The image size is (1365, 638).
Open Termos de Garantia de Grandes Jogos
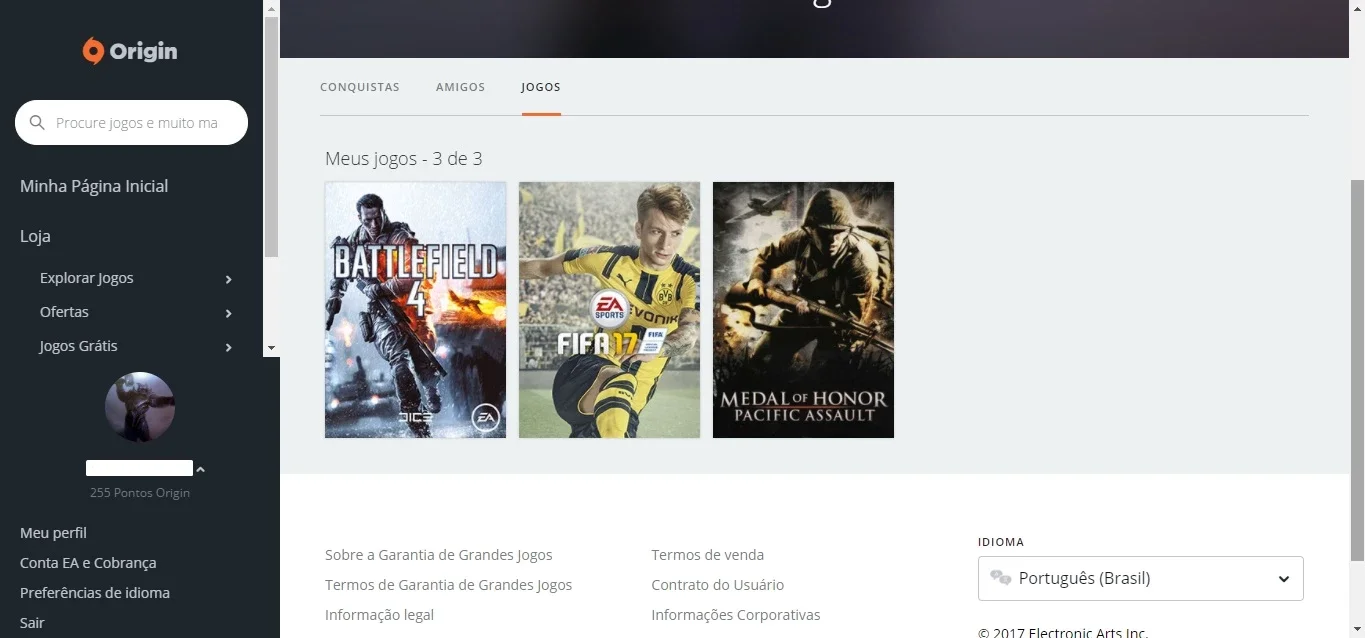(449, 585)
